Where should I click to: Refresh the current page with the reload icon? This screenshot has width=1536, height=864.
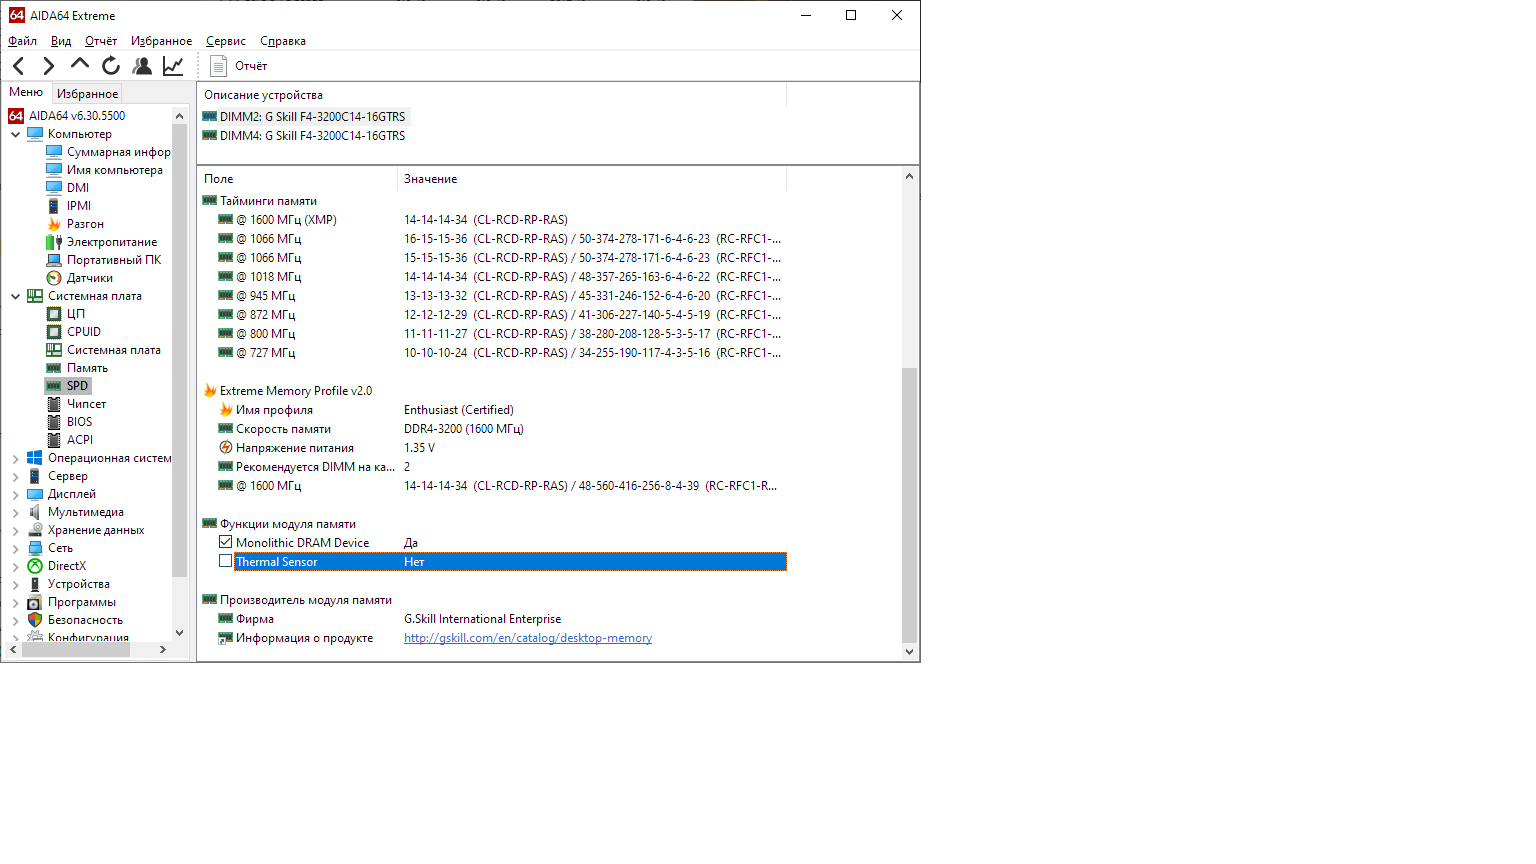coord(111,66)
